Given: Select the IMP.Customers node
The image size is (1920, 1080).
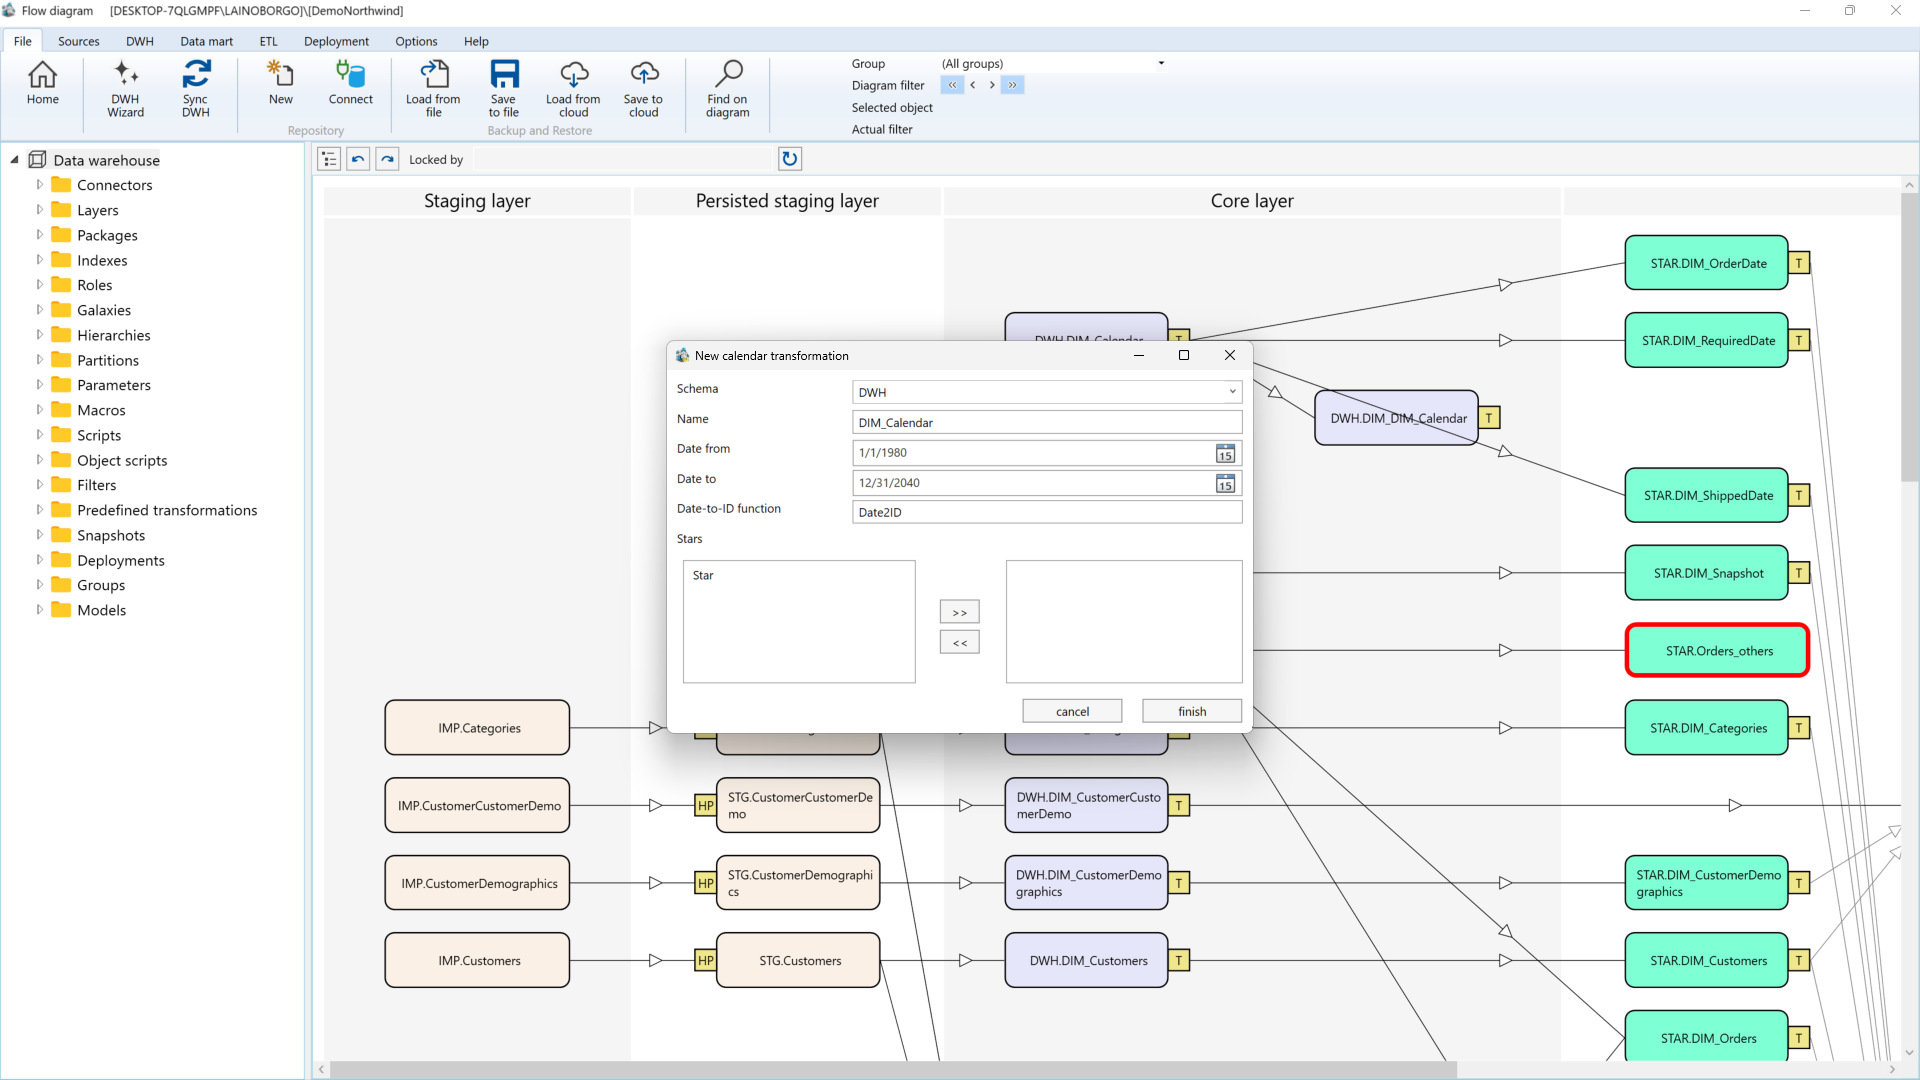Looking at the screenshot, I should coord(478,961).
